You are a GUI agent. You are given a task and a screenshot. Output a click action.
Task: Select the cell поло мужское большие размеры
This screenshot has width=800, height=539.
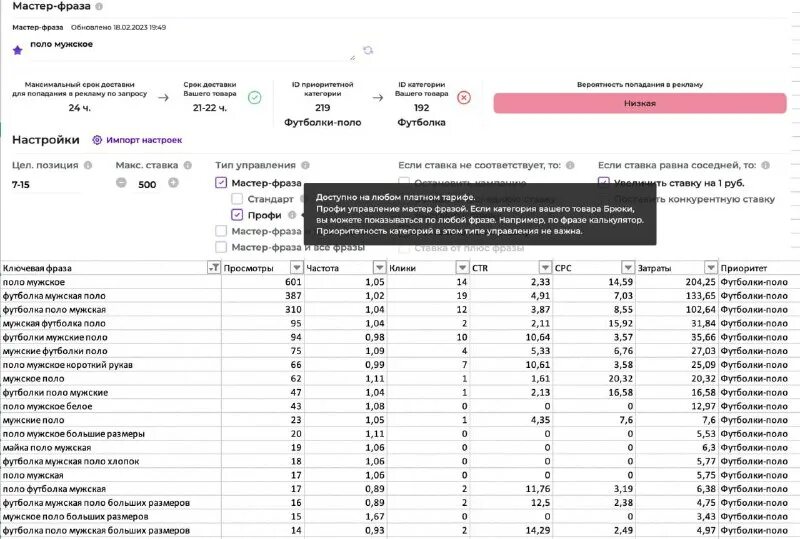coord(111,433)
